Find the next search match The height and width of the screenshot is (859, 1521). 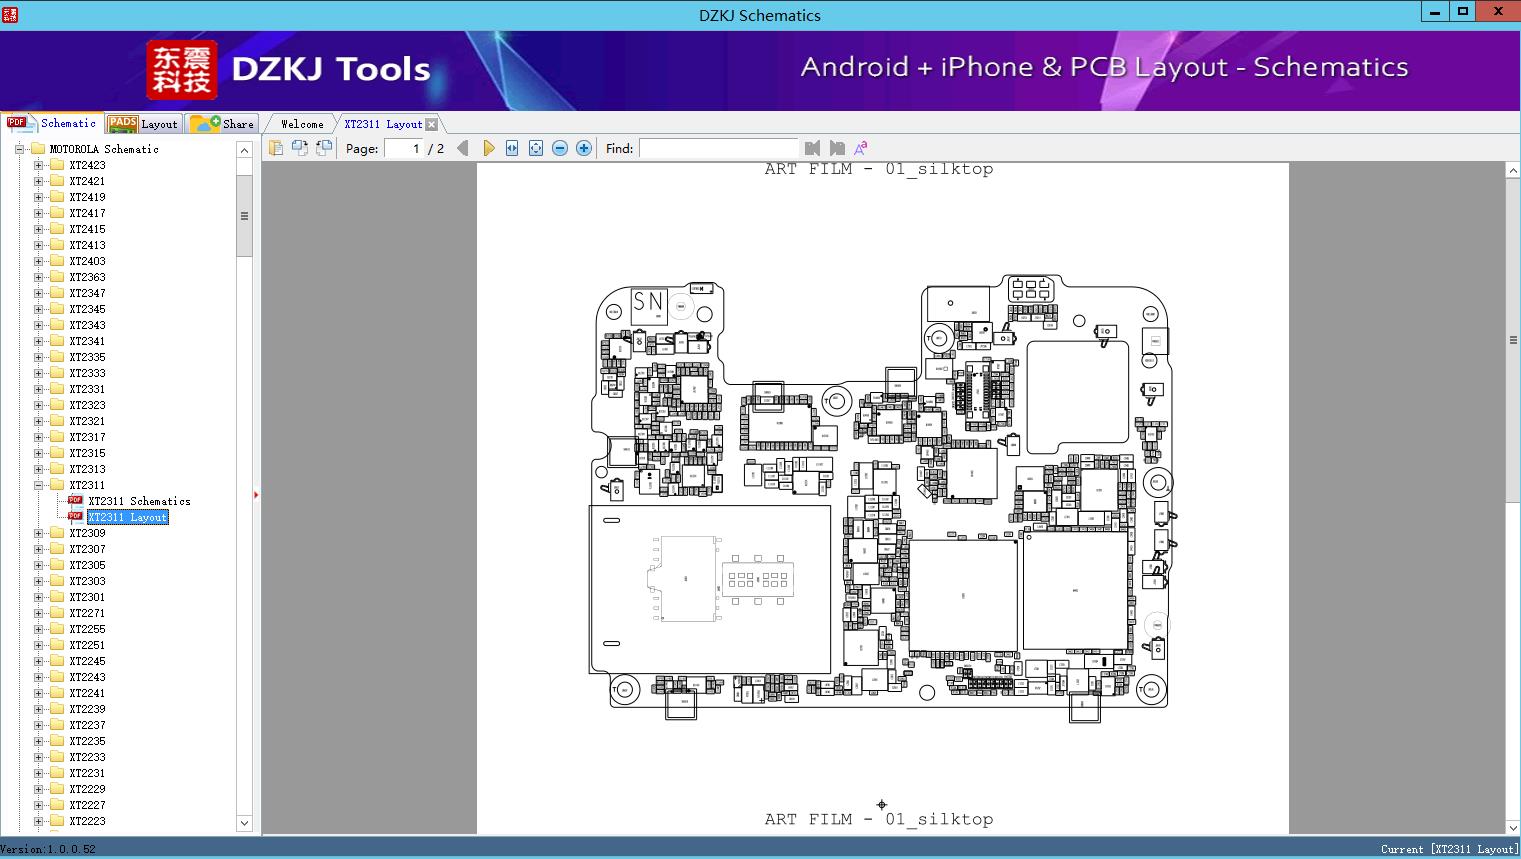pyautogui.click(x=837, y=148)
